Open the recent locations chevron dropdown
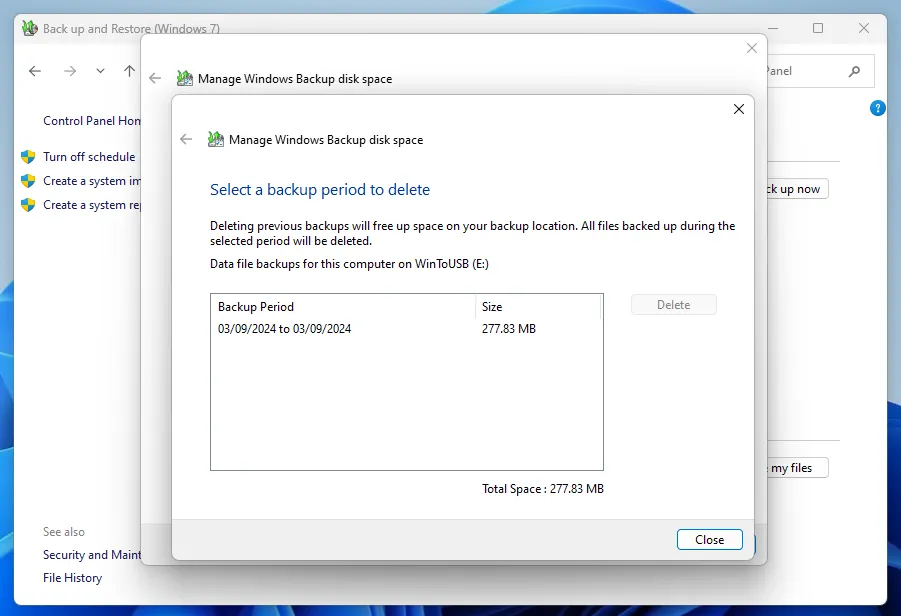Image resolution: width=901 pixels, height=616 pixels. click(x=99, y=71)
